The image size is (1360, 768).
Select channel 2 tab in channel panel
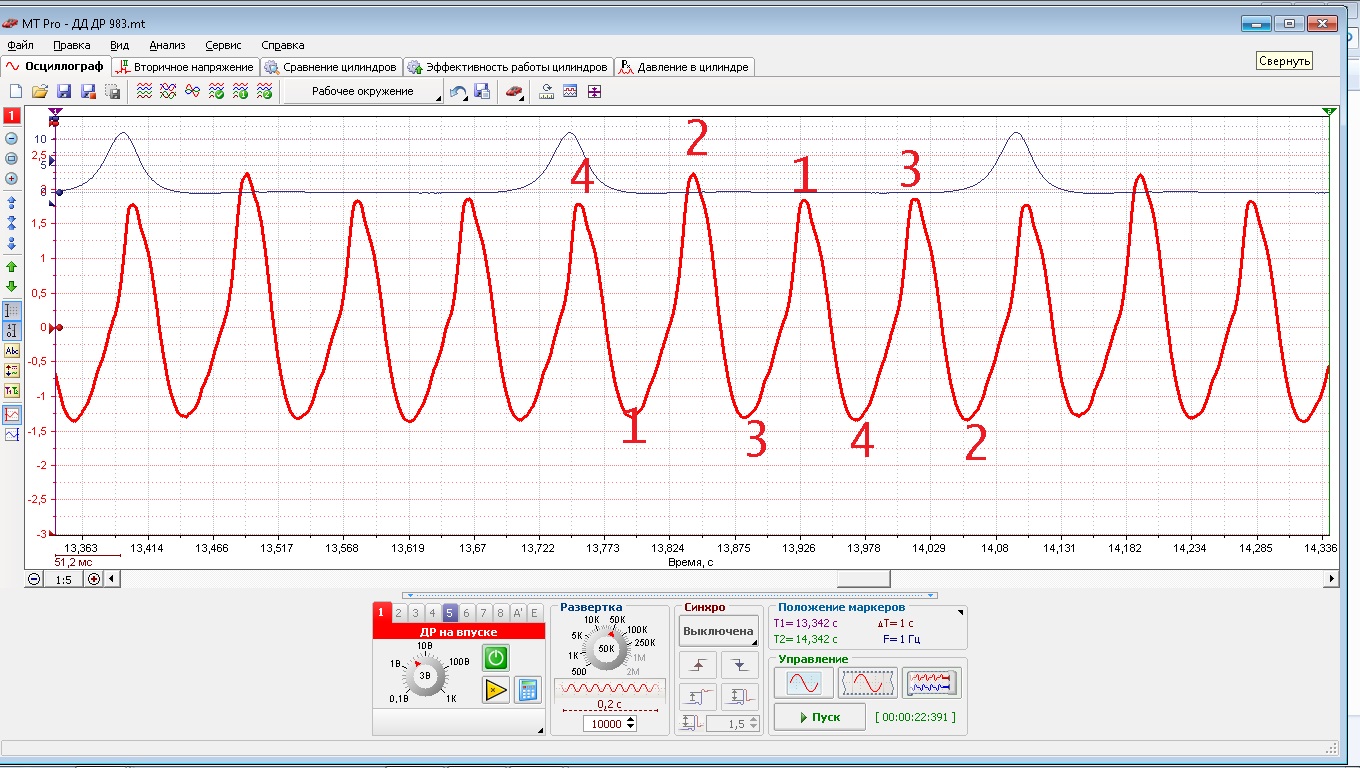click(x=399, y=613)
